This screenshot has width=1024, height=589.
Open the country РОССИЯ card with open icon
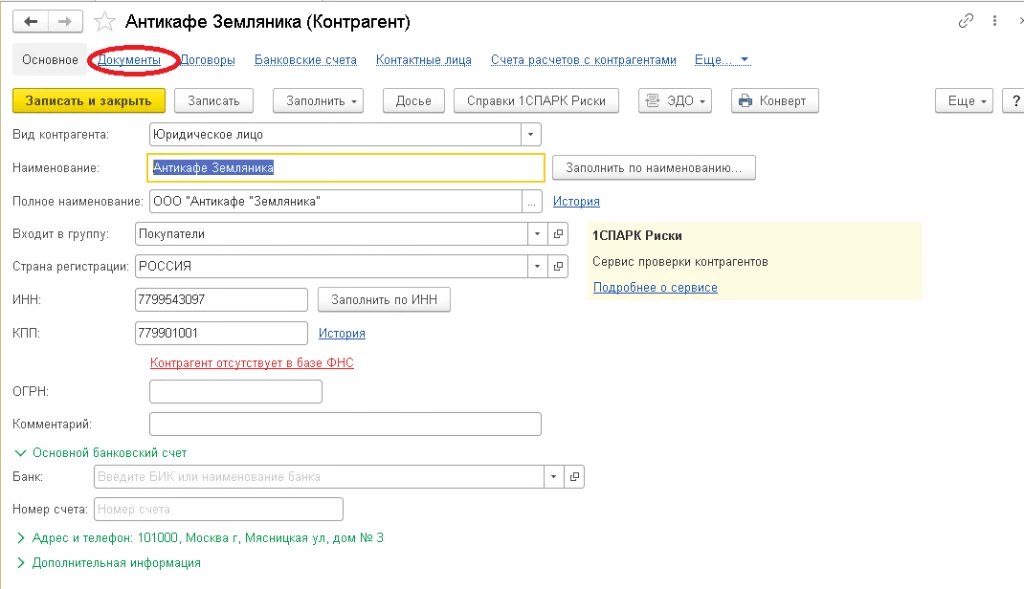point(558,266)
